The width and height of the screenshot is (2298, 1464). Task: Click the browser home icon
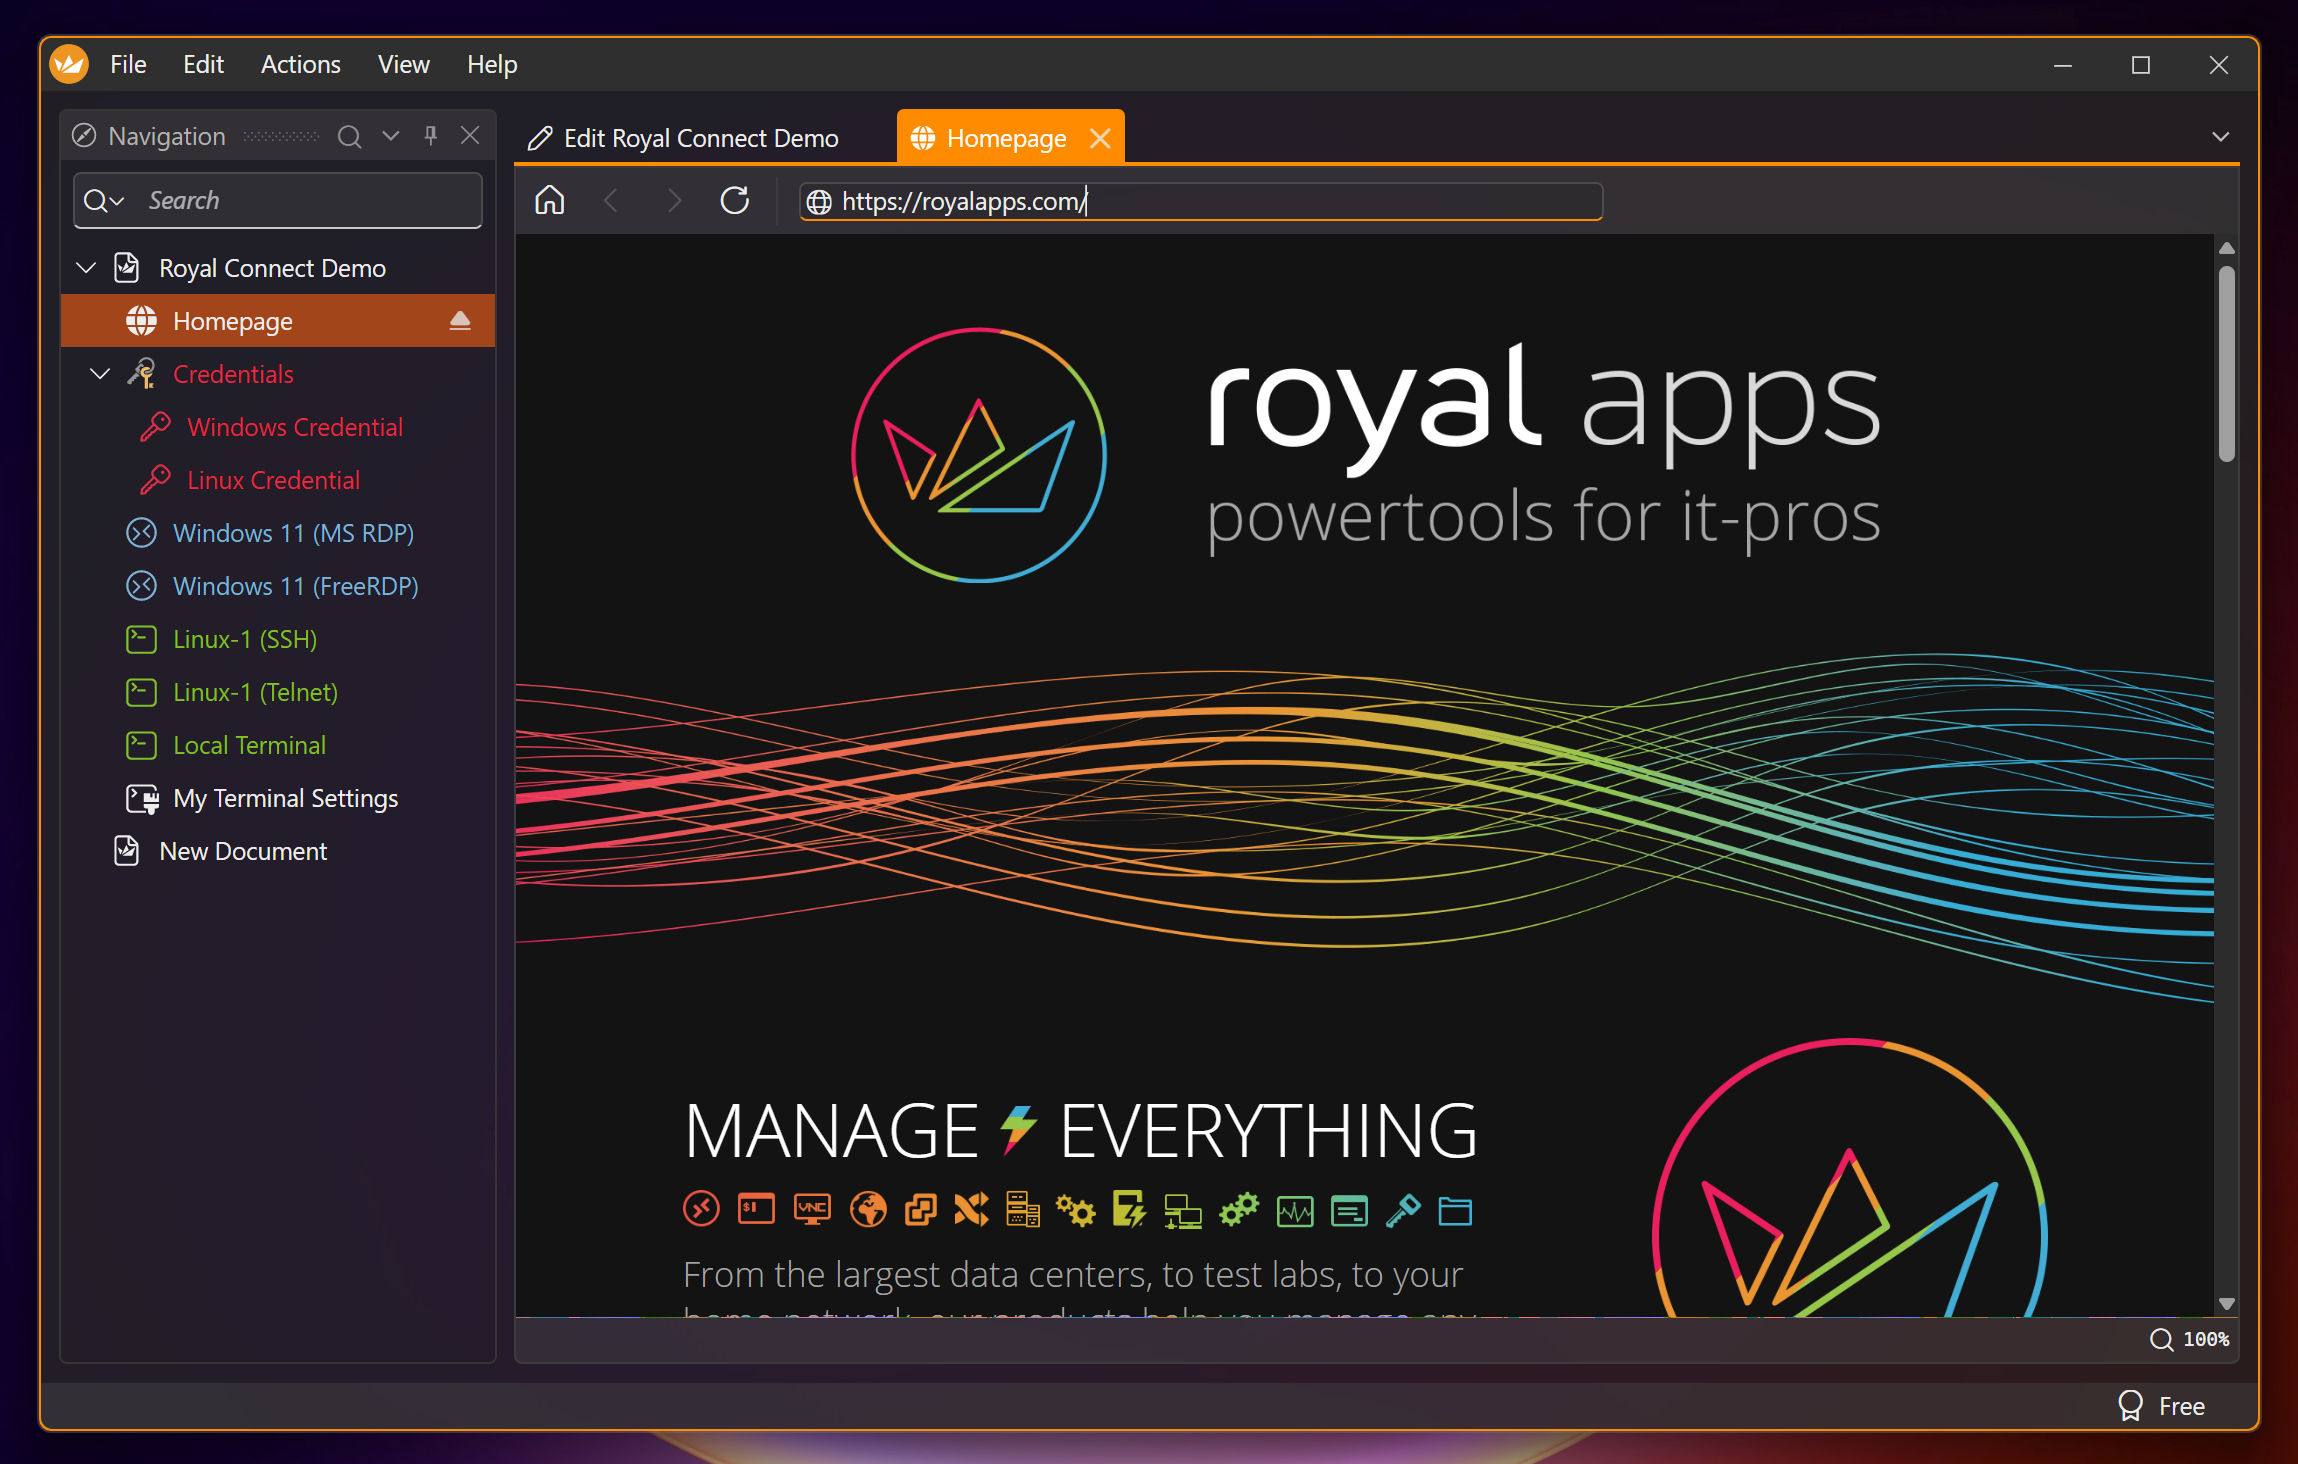(549, 201)
